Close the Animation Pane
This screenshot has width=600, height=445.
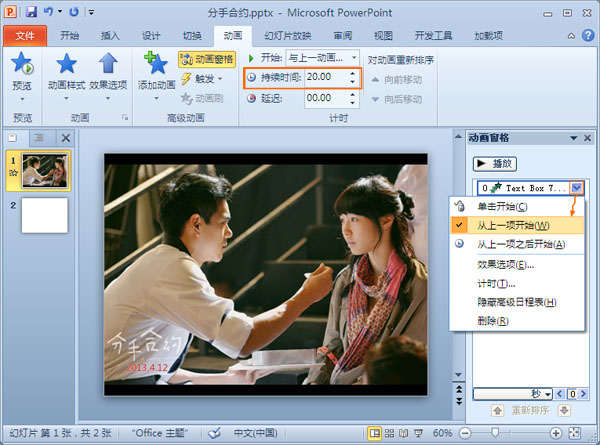point(587,138)
